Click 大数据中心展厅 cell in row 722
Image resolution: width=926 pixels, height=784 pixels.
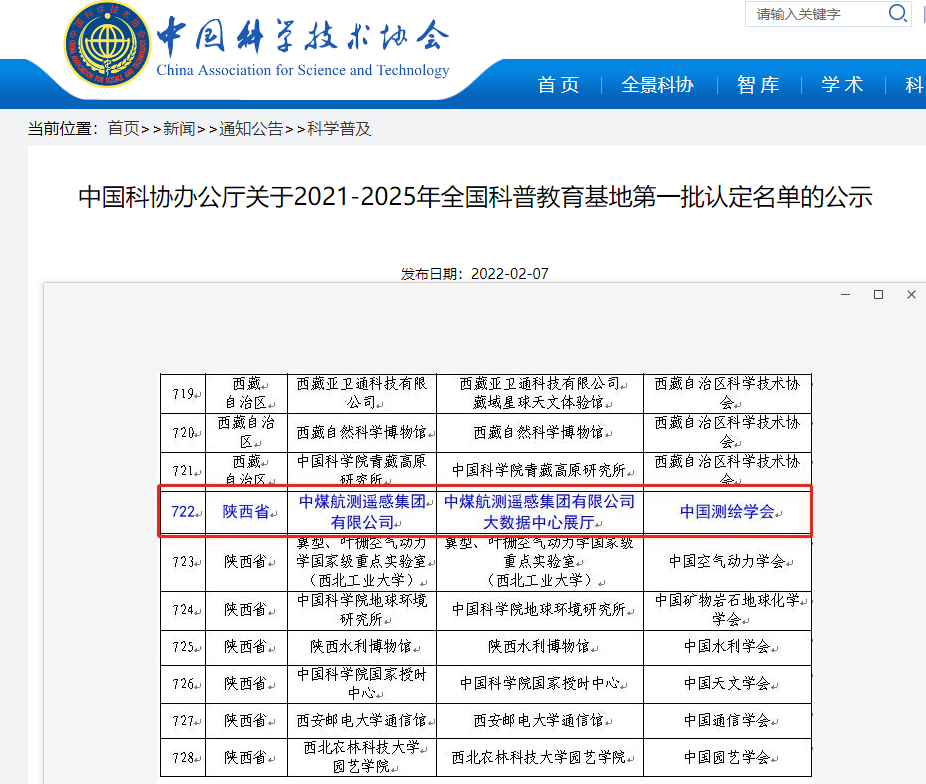click(x=540, y=512)
